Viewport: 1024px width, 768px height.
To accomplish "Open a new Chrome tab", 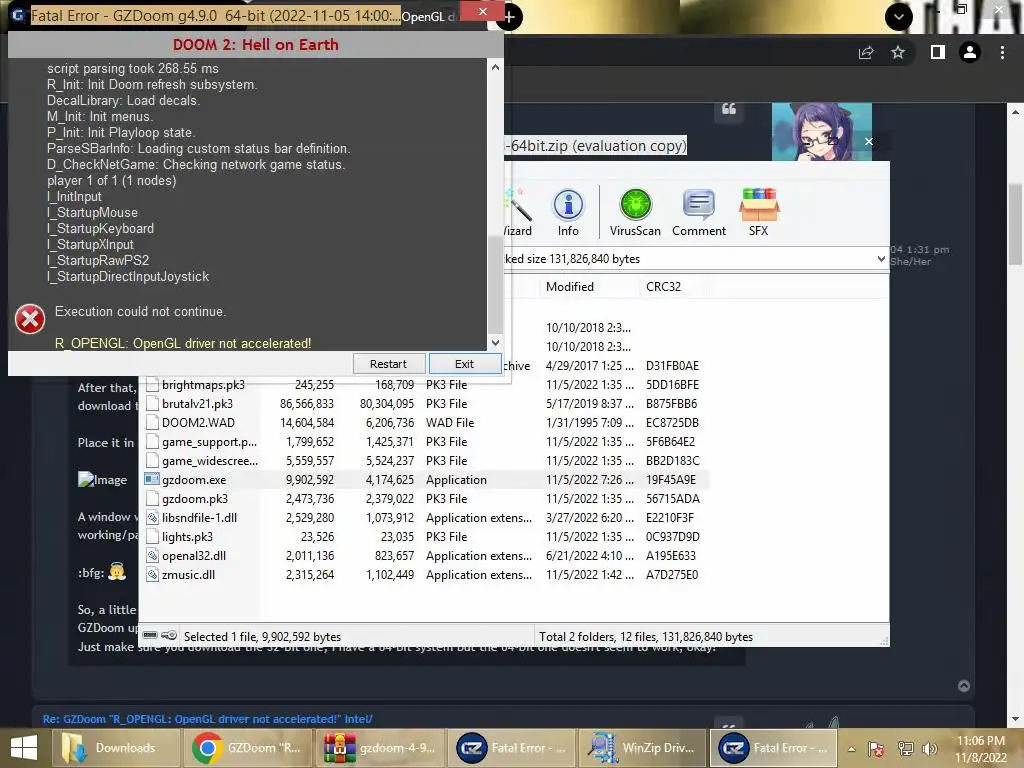I will (x=510, y=17).
